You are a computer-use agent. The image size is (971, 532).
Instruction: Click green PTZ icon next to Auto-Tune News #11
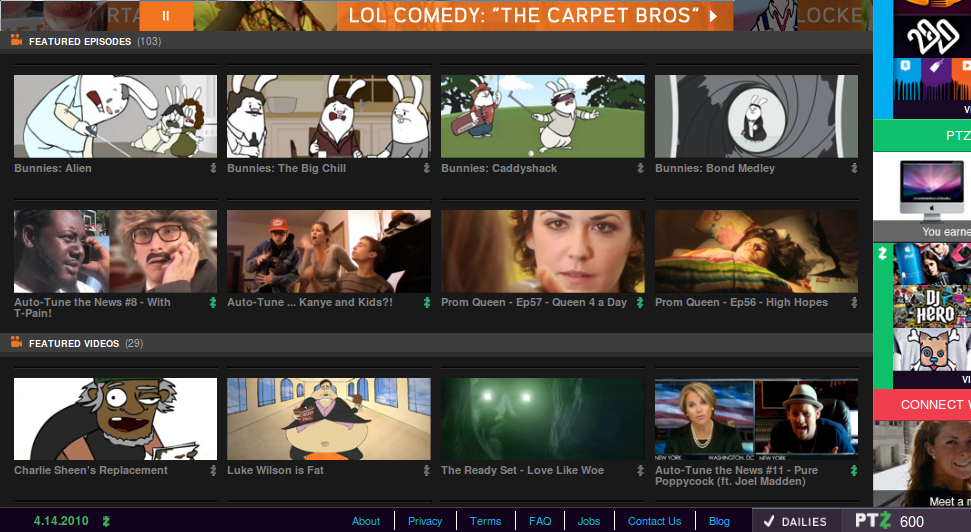click(854, 471)
